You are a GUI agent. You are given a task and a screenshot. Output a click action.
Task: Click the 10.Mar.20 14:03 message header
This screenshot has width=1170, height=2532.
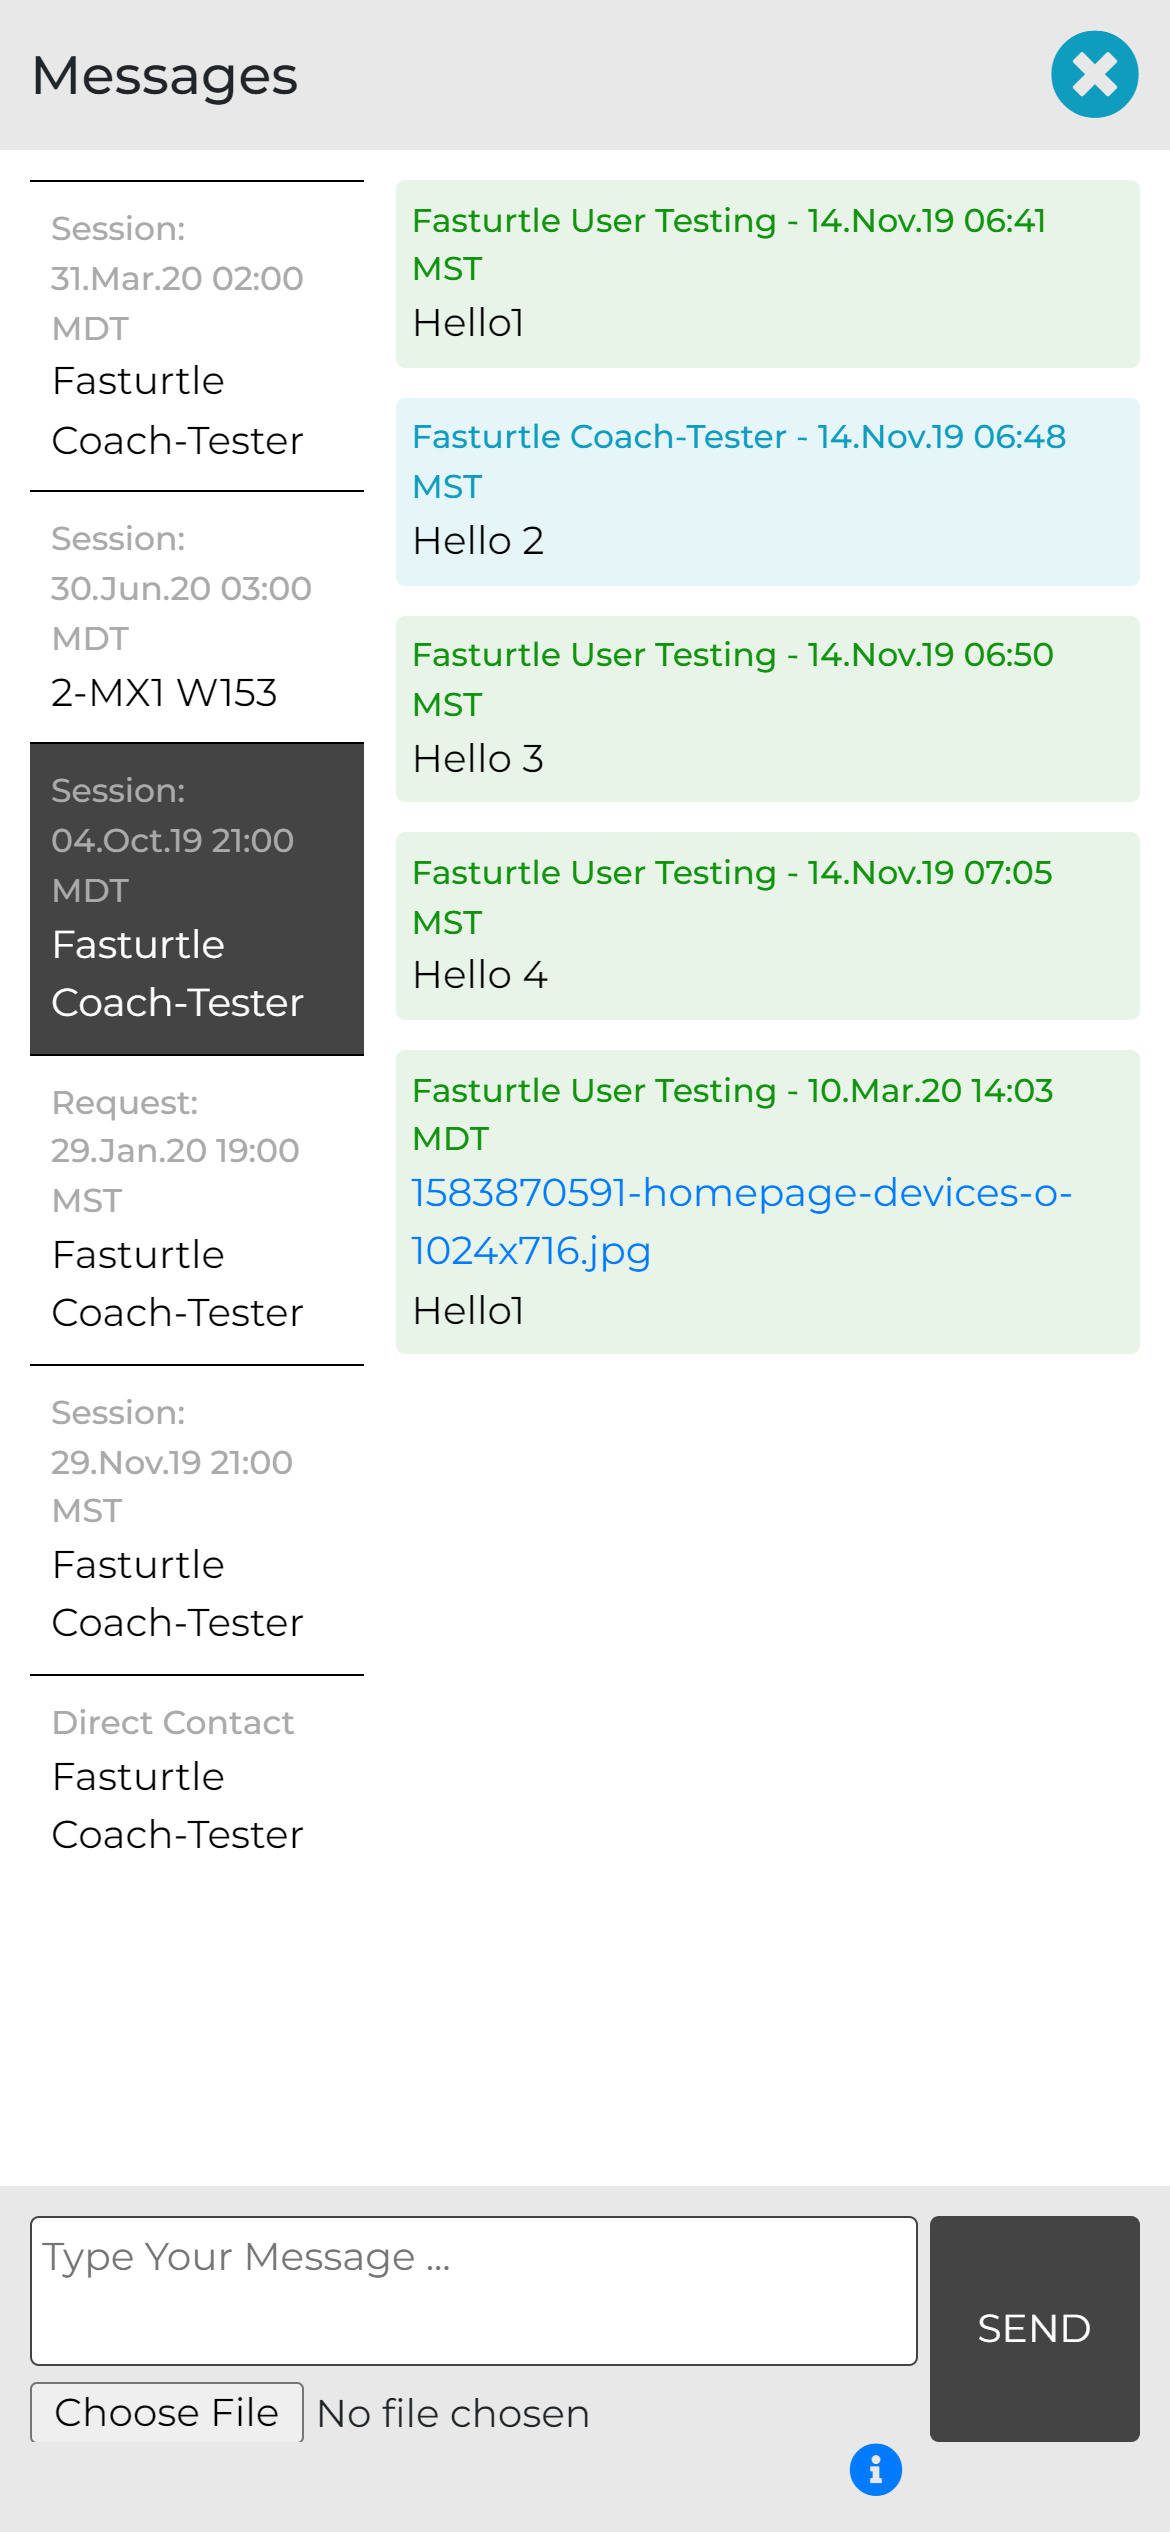(732, 1113)
